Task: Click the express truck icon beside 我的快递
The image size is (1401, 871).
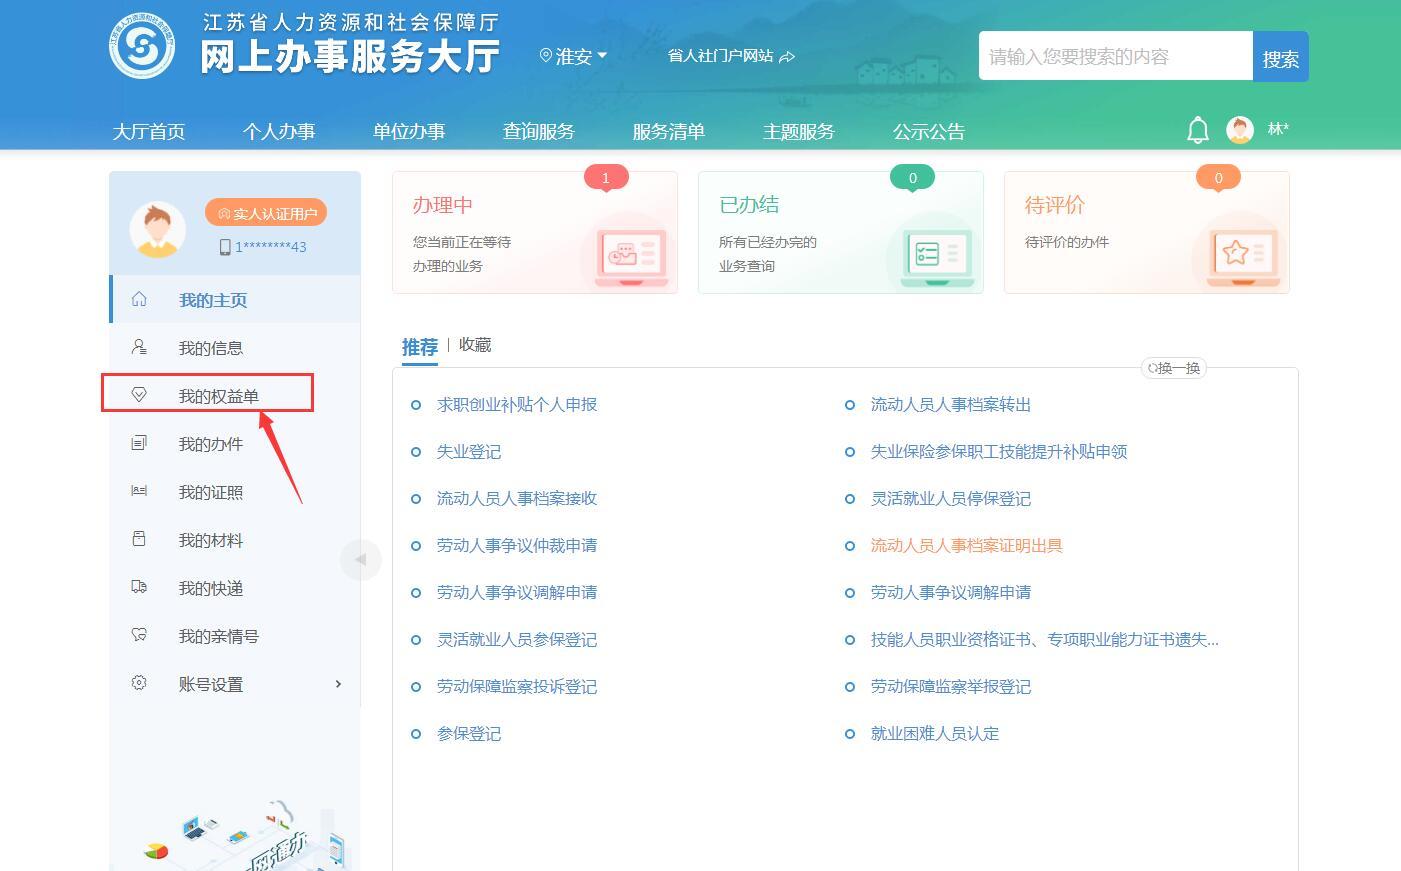Action: 139,587
